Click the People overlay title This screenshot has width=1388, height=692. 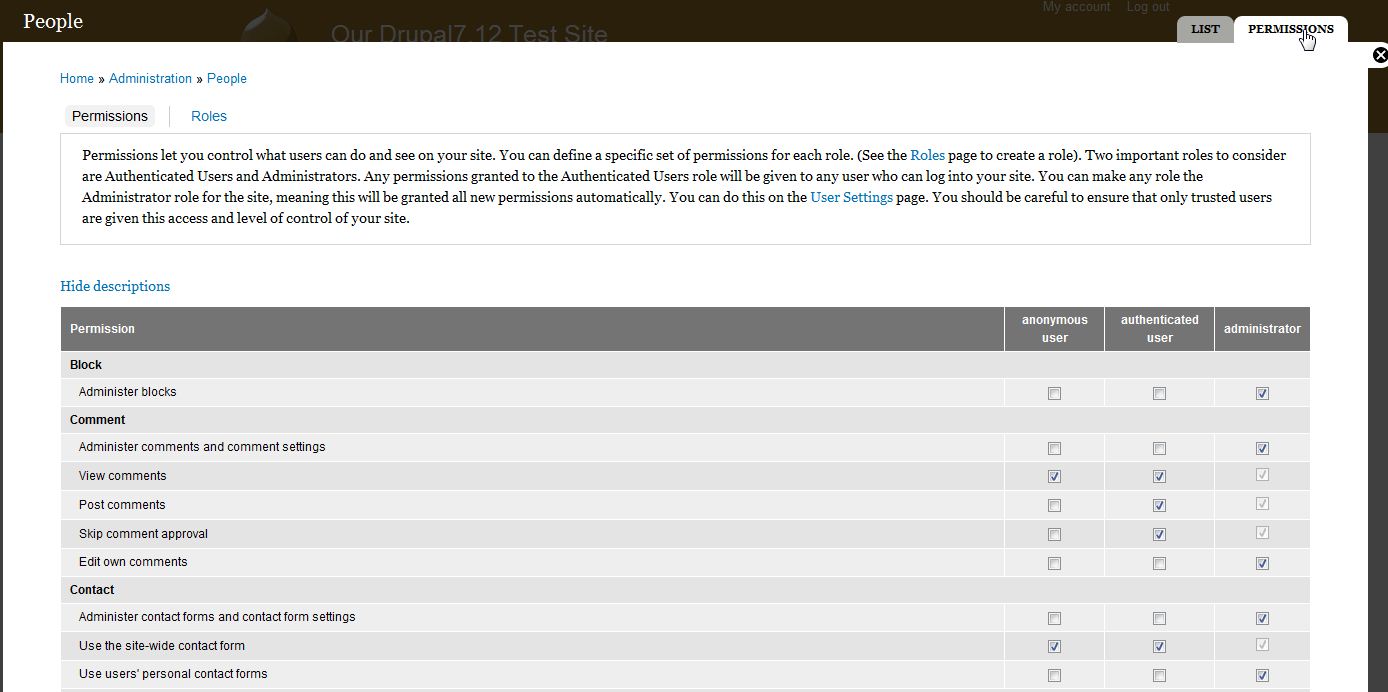point(53,21)
